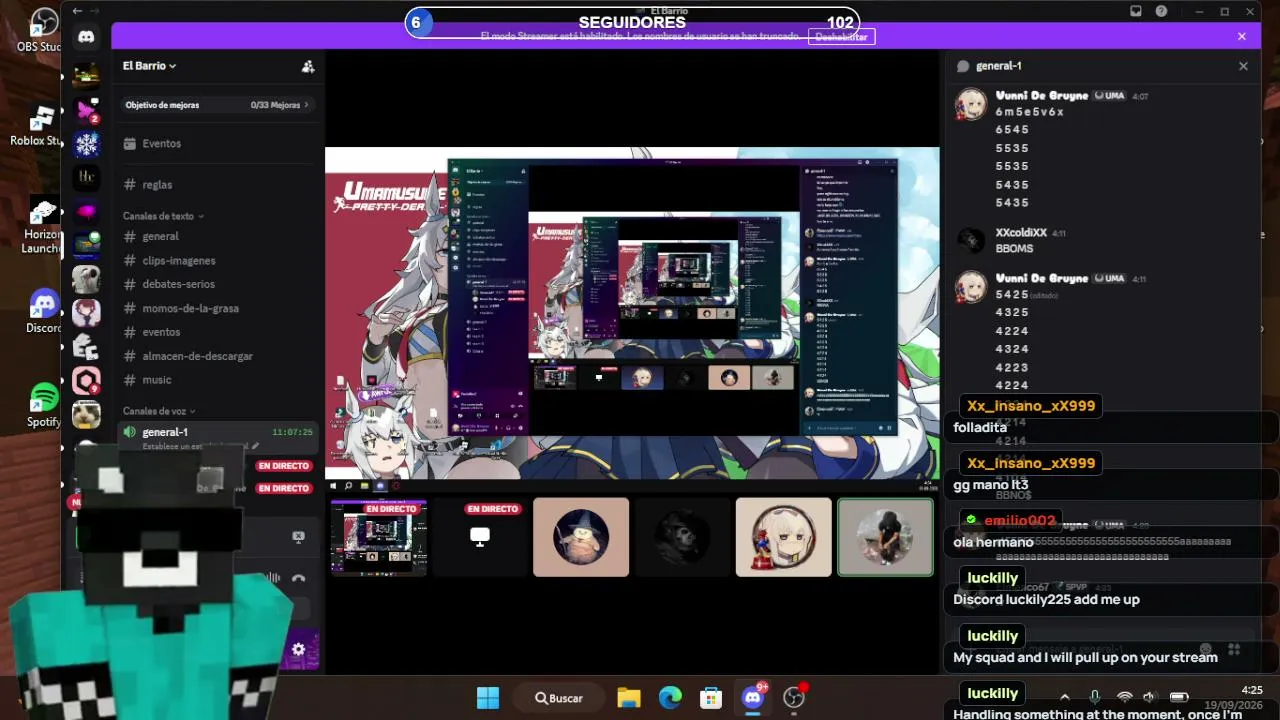Select the snowflake server icon
The width and height of the screenshot is (1280, 720).
tap(86, 144)
